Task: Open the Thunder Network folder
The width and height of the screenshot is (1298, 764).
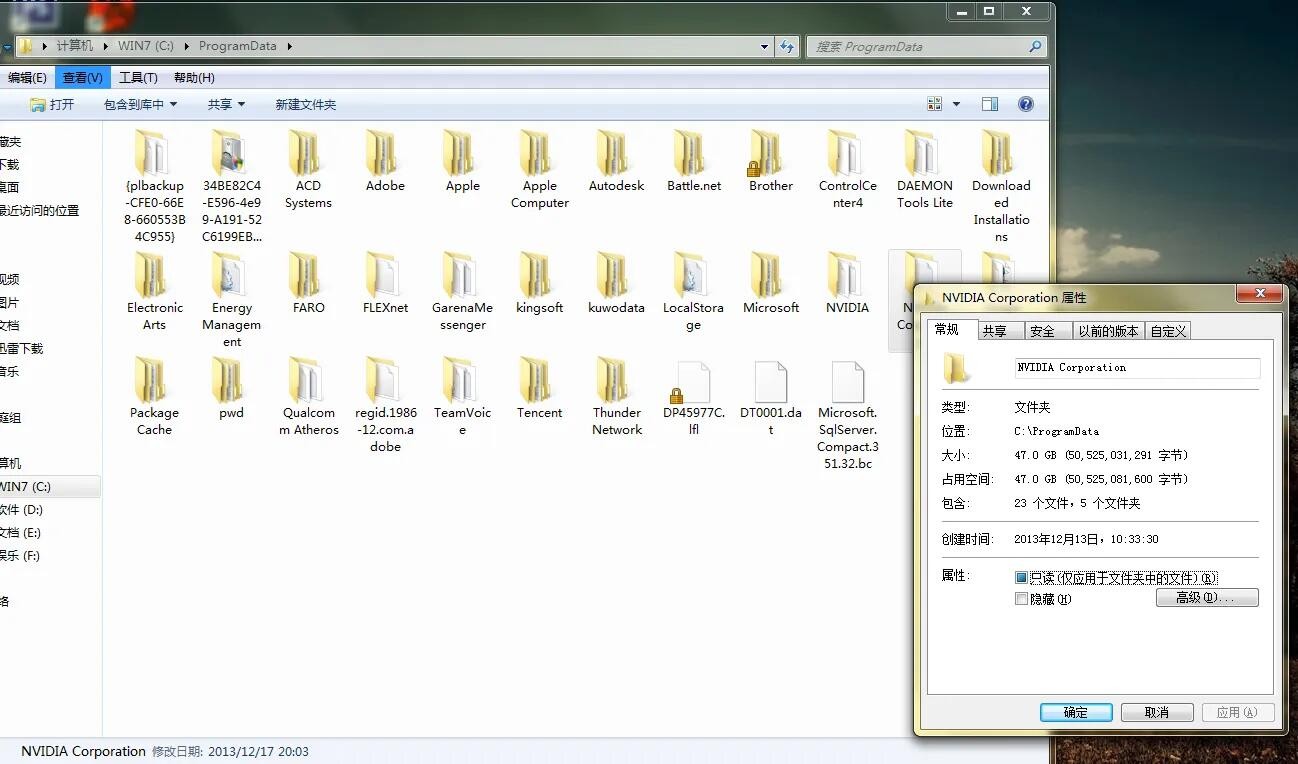Action: 616,395
